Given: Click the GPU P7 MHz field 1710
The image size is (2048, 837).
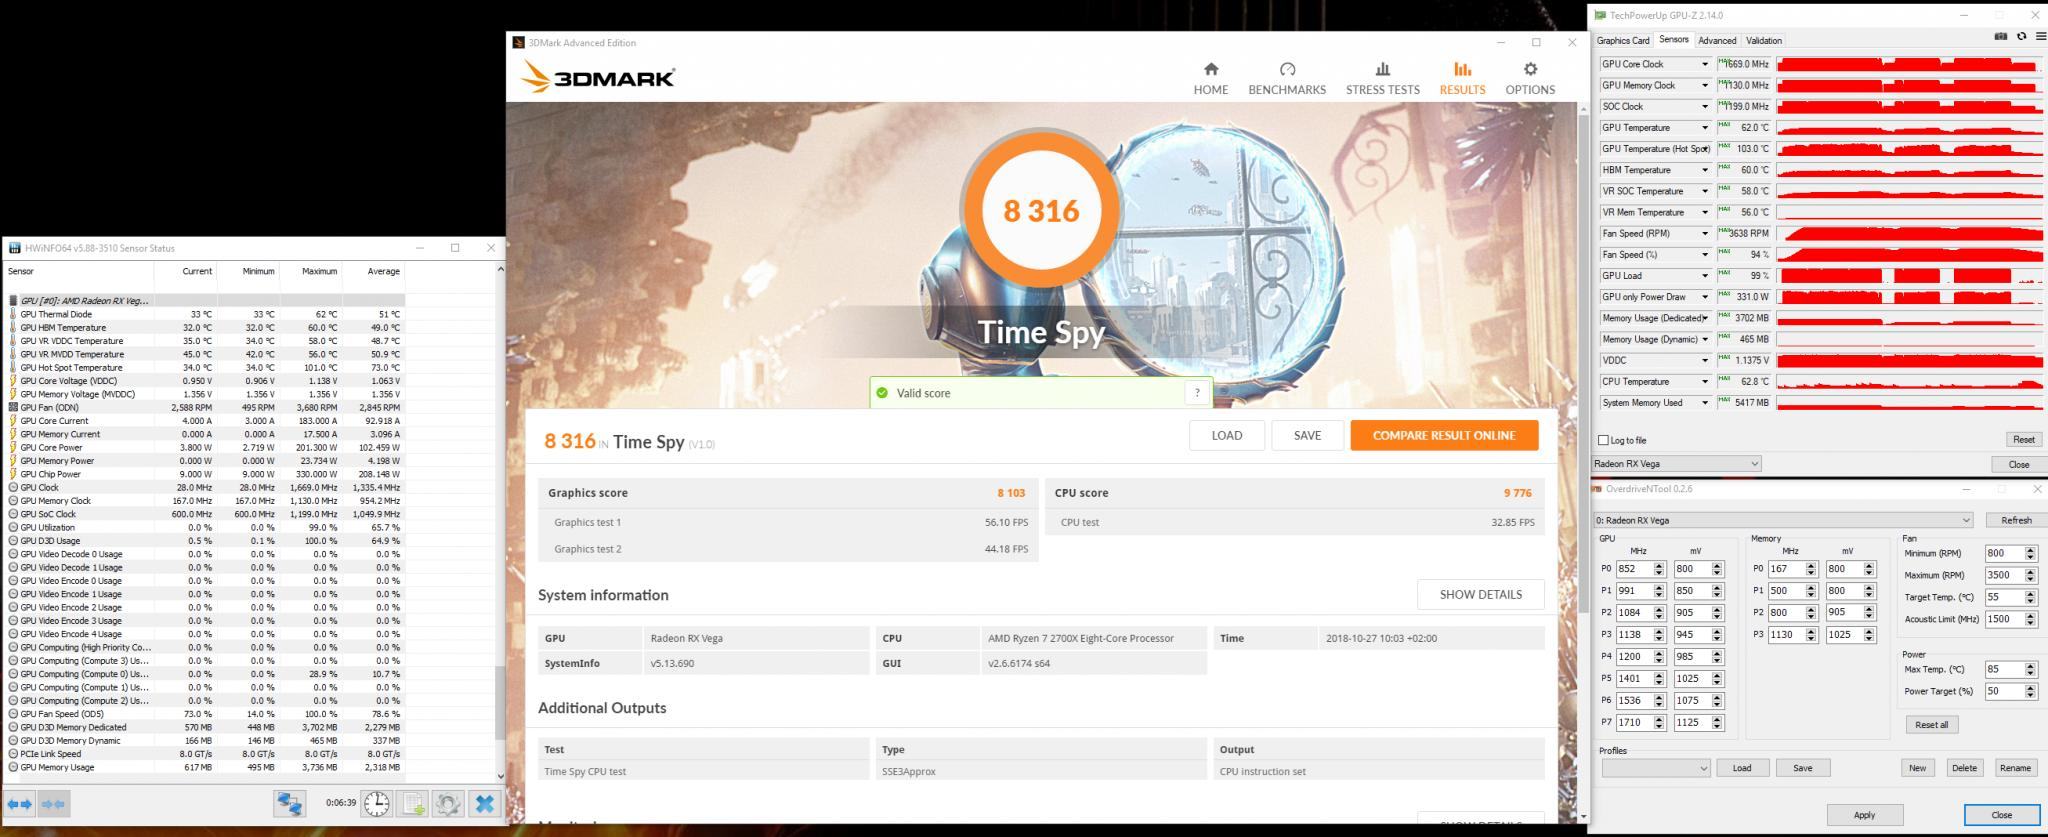Looking at the screenshot, I should (x=1634, y=722).
